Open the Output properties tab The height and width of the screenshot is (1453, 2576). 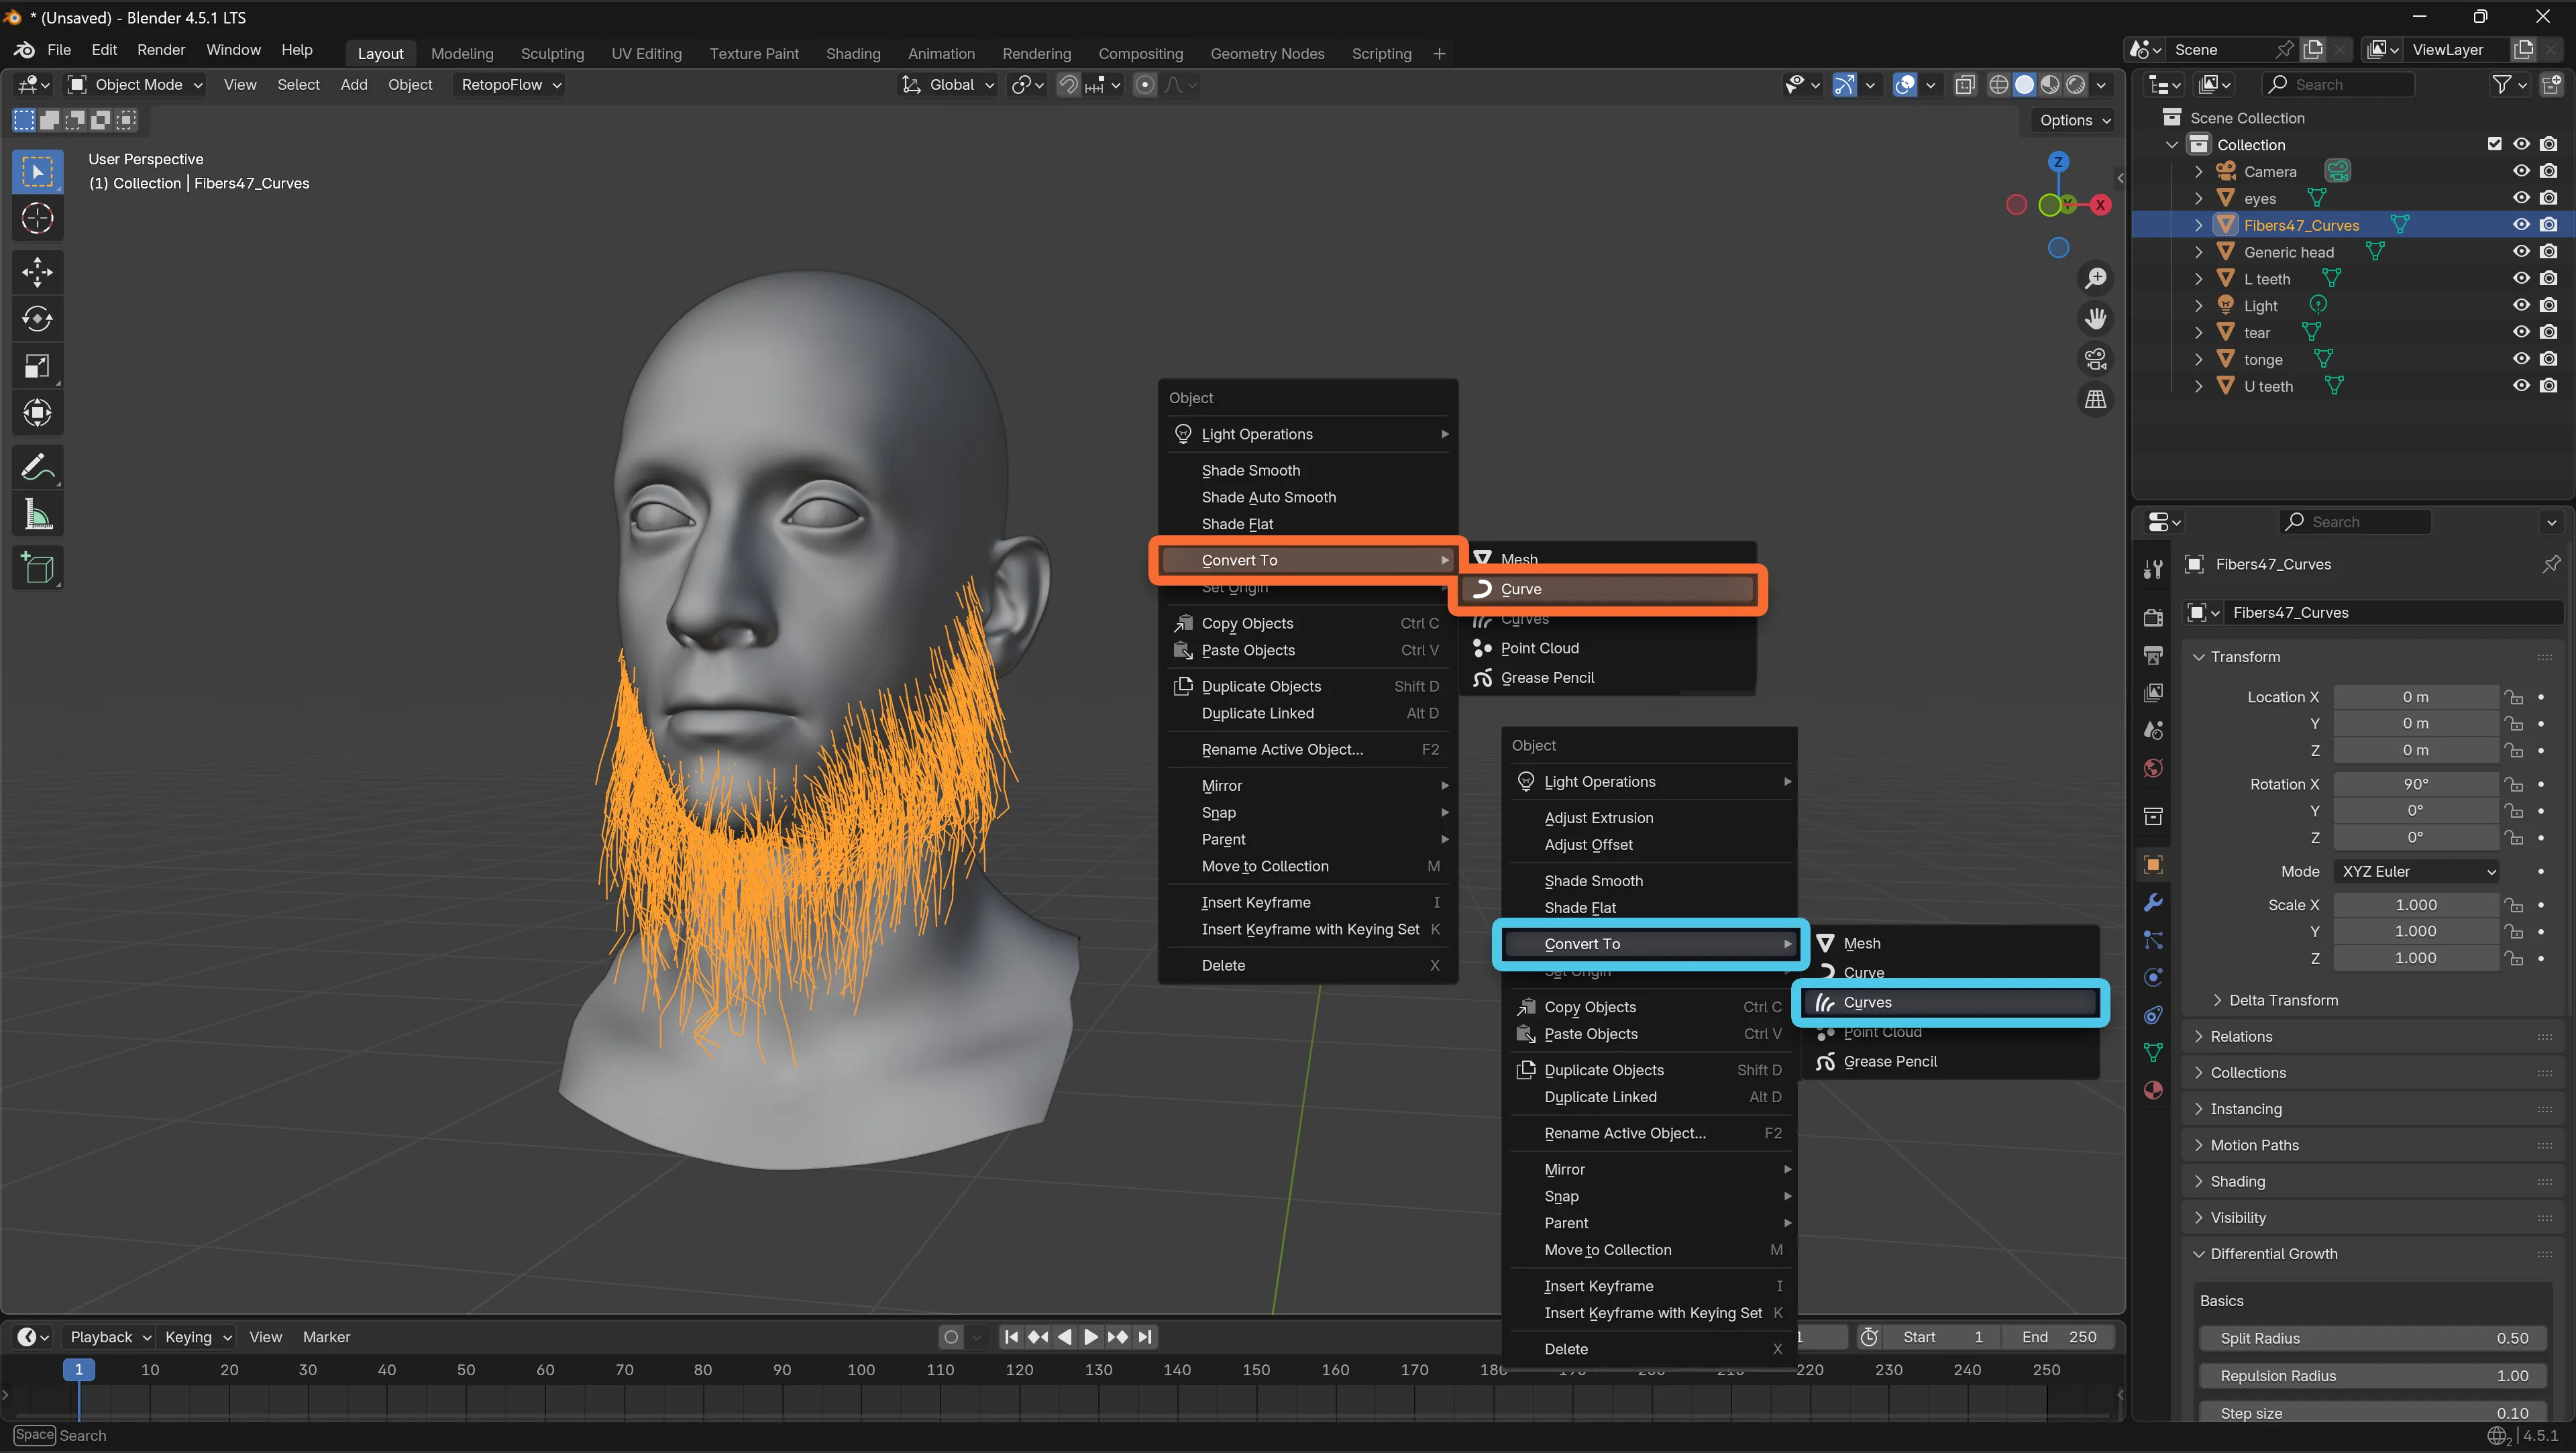pos(2153,655)
